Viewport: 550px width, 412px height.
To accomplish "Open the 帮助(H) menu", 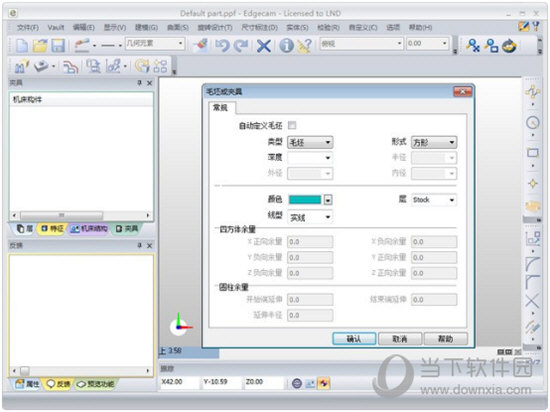I will tap(420, 27).
